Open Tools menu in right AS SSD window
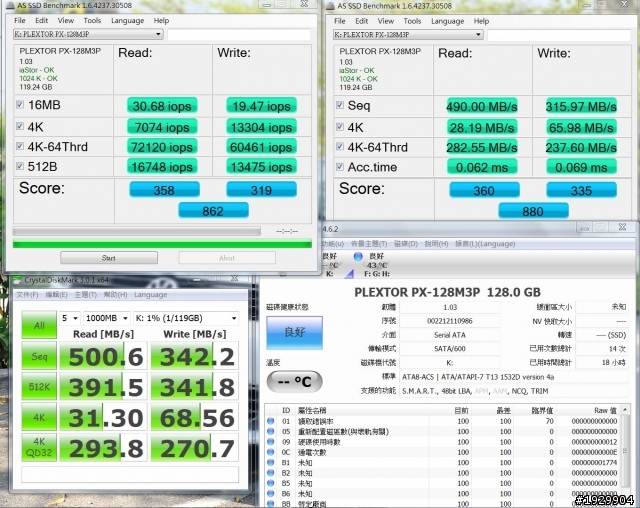The height and width of the screenshot is (508, 640). pyautogui.click(x=412, y=21)
